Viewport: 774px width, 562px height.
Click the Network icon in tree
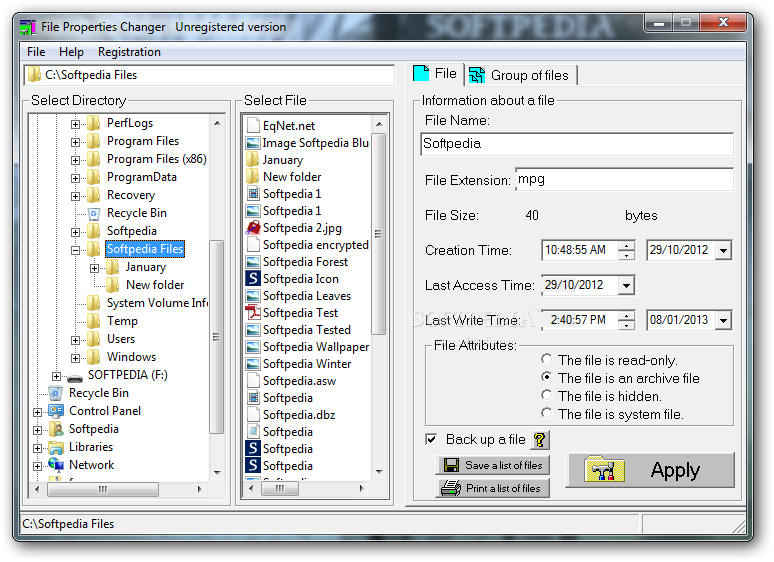coord(56,465)
